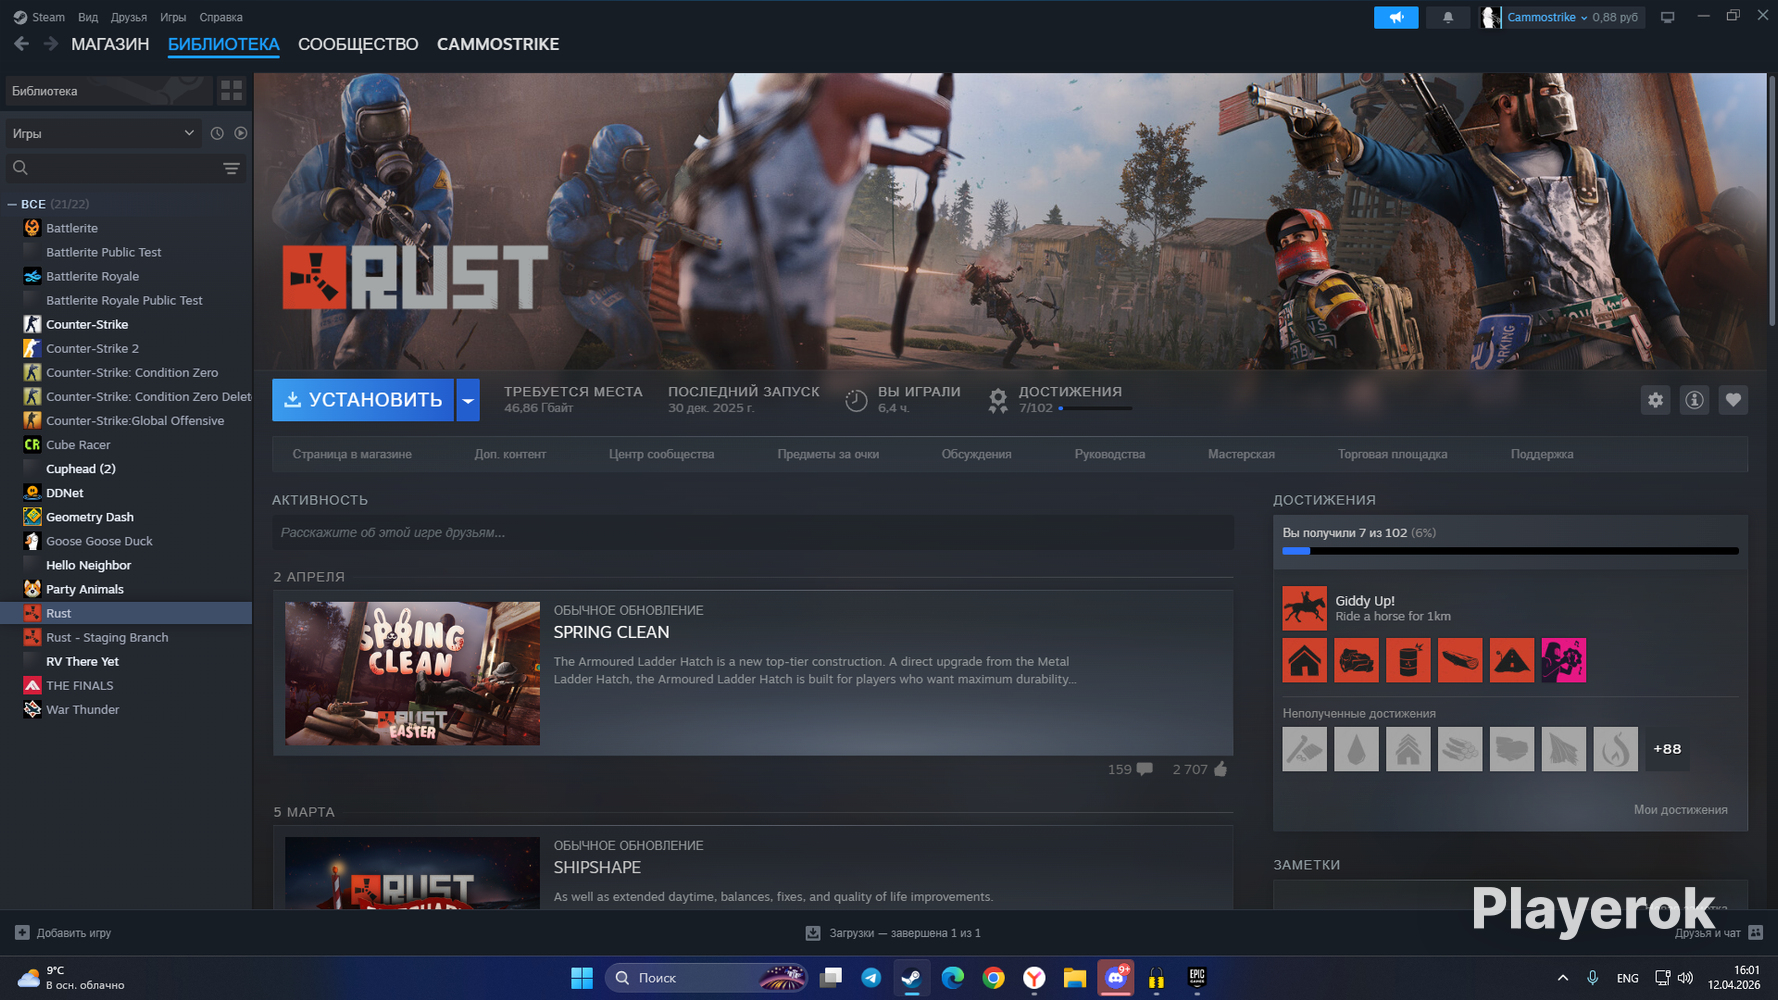1778x1000 pixels.
Task: Open Discord from the taskbar
Action: (1115, 978)
